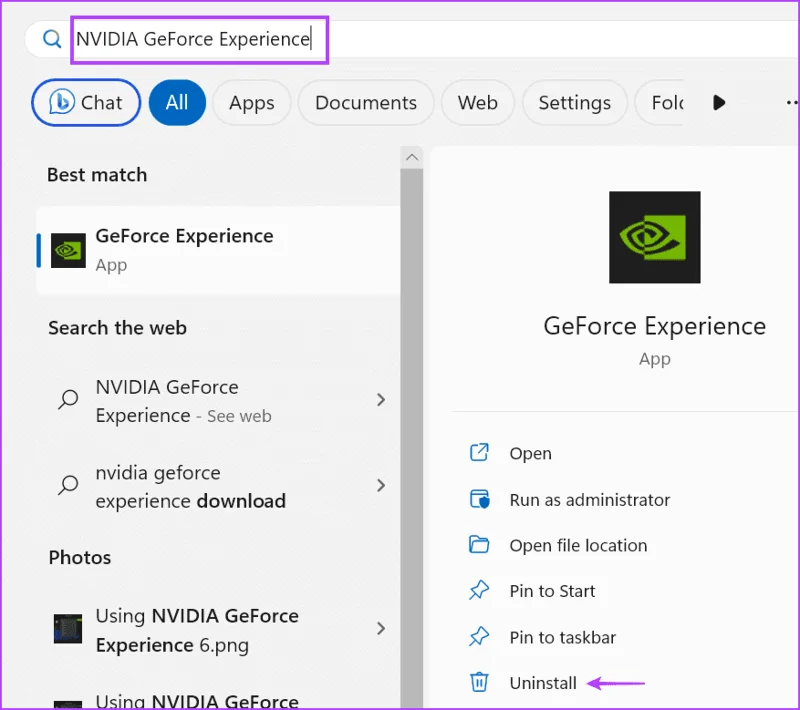This screenshot has width=800, height=710.
Task: Click the Search the web heading
Action: click(x=117, y=328)
